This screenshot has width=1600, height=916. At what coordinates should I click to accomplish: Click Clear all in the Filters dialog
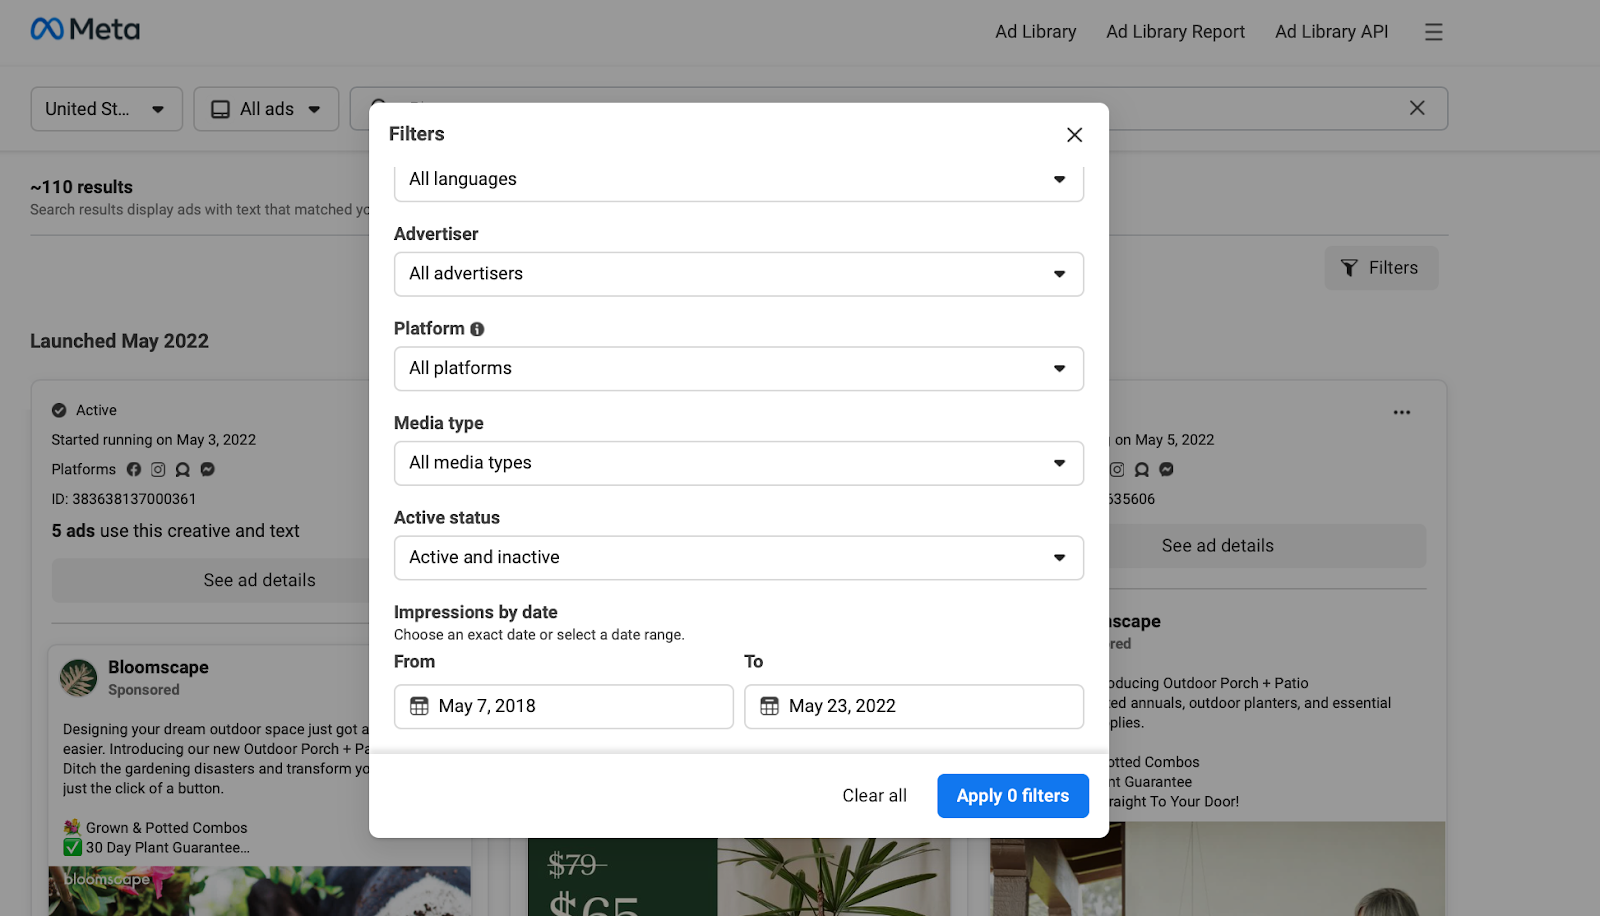[x=873, y=795]
